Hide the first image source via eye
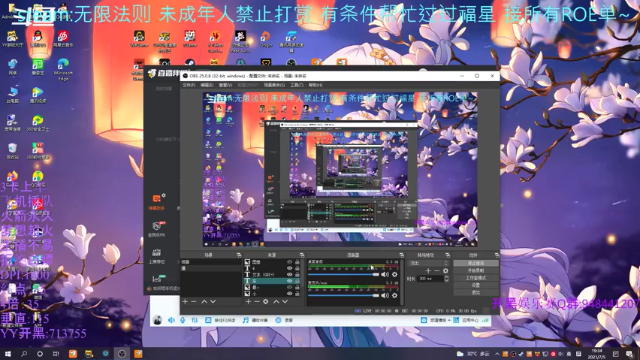Screen dimensions: 640x360 289,262
